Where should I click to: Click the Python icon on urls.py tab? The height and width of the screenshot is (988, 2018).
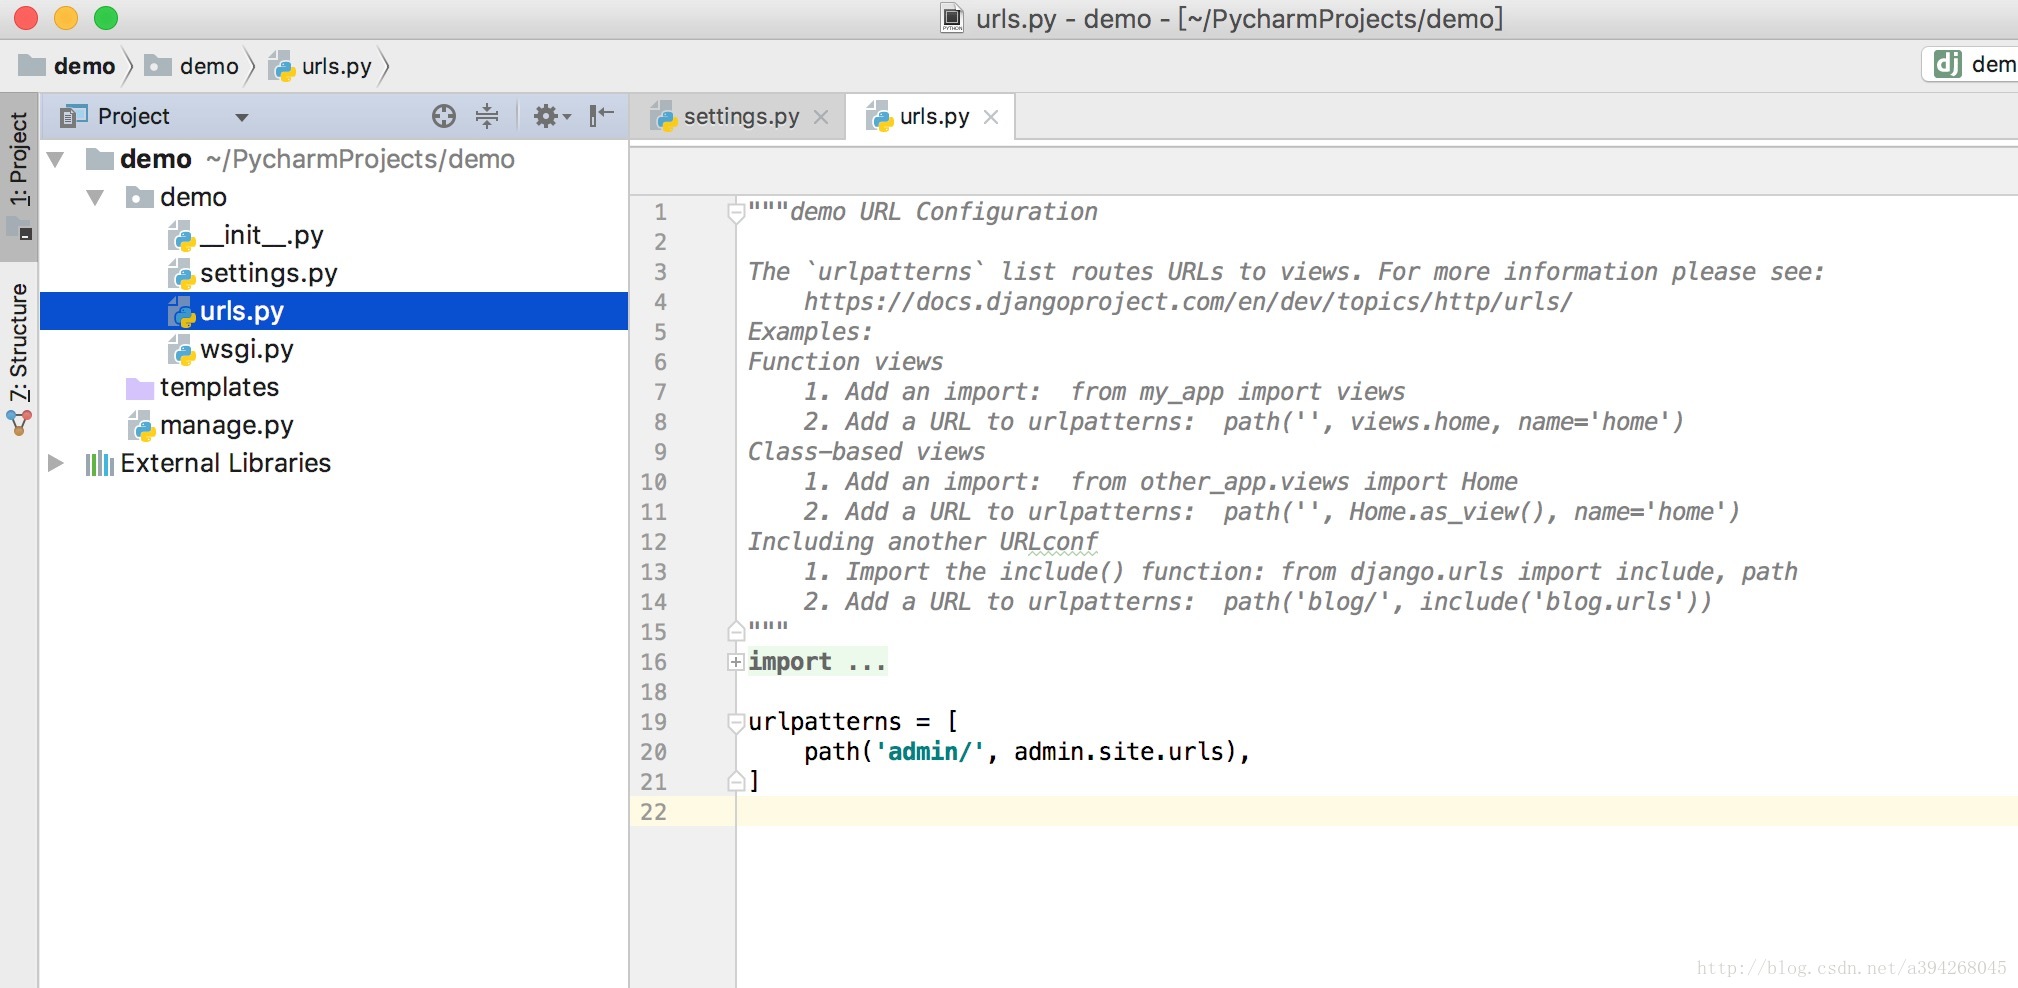878,117
